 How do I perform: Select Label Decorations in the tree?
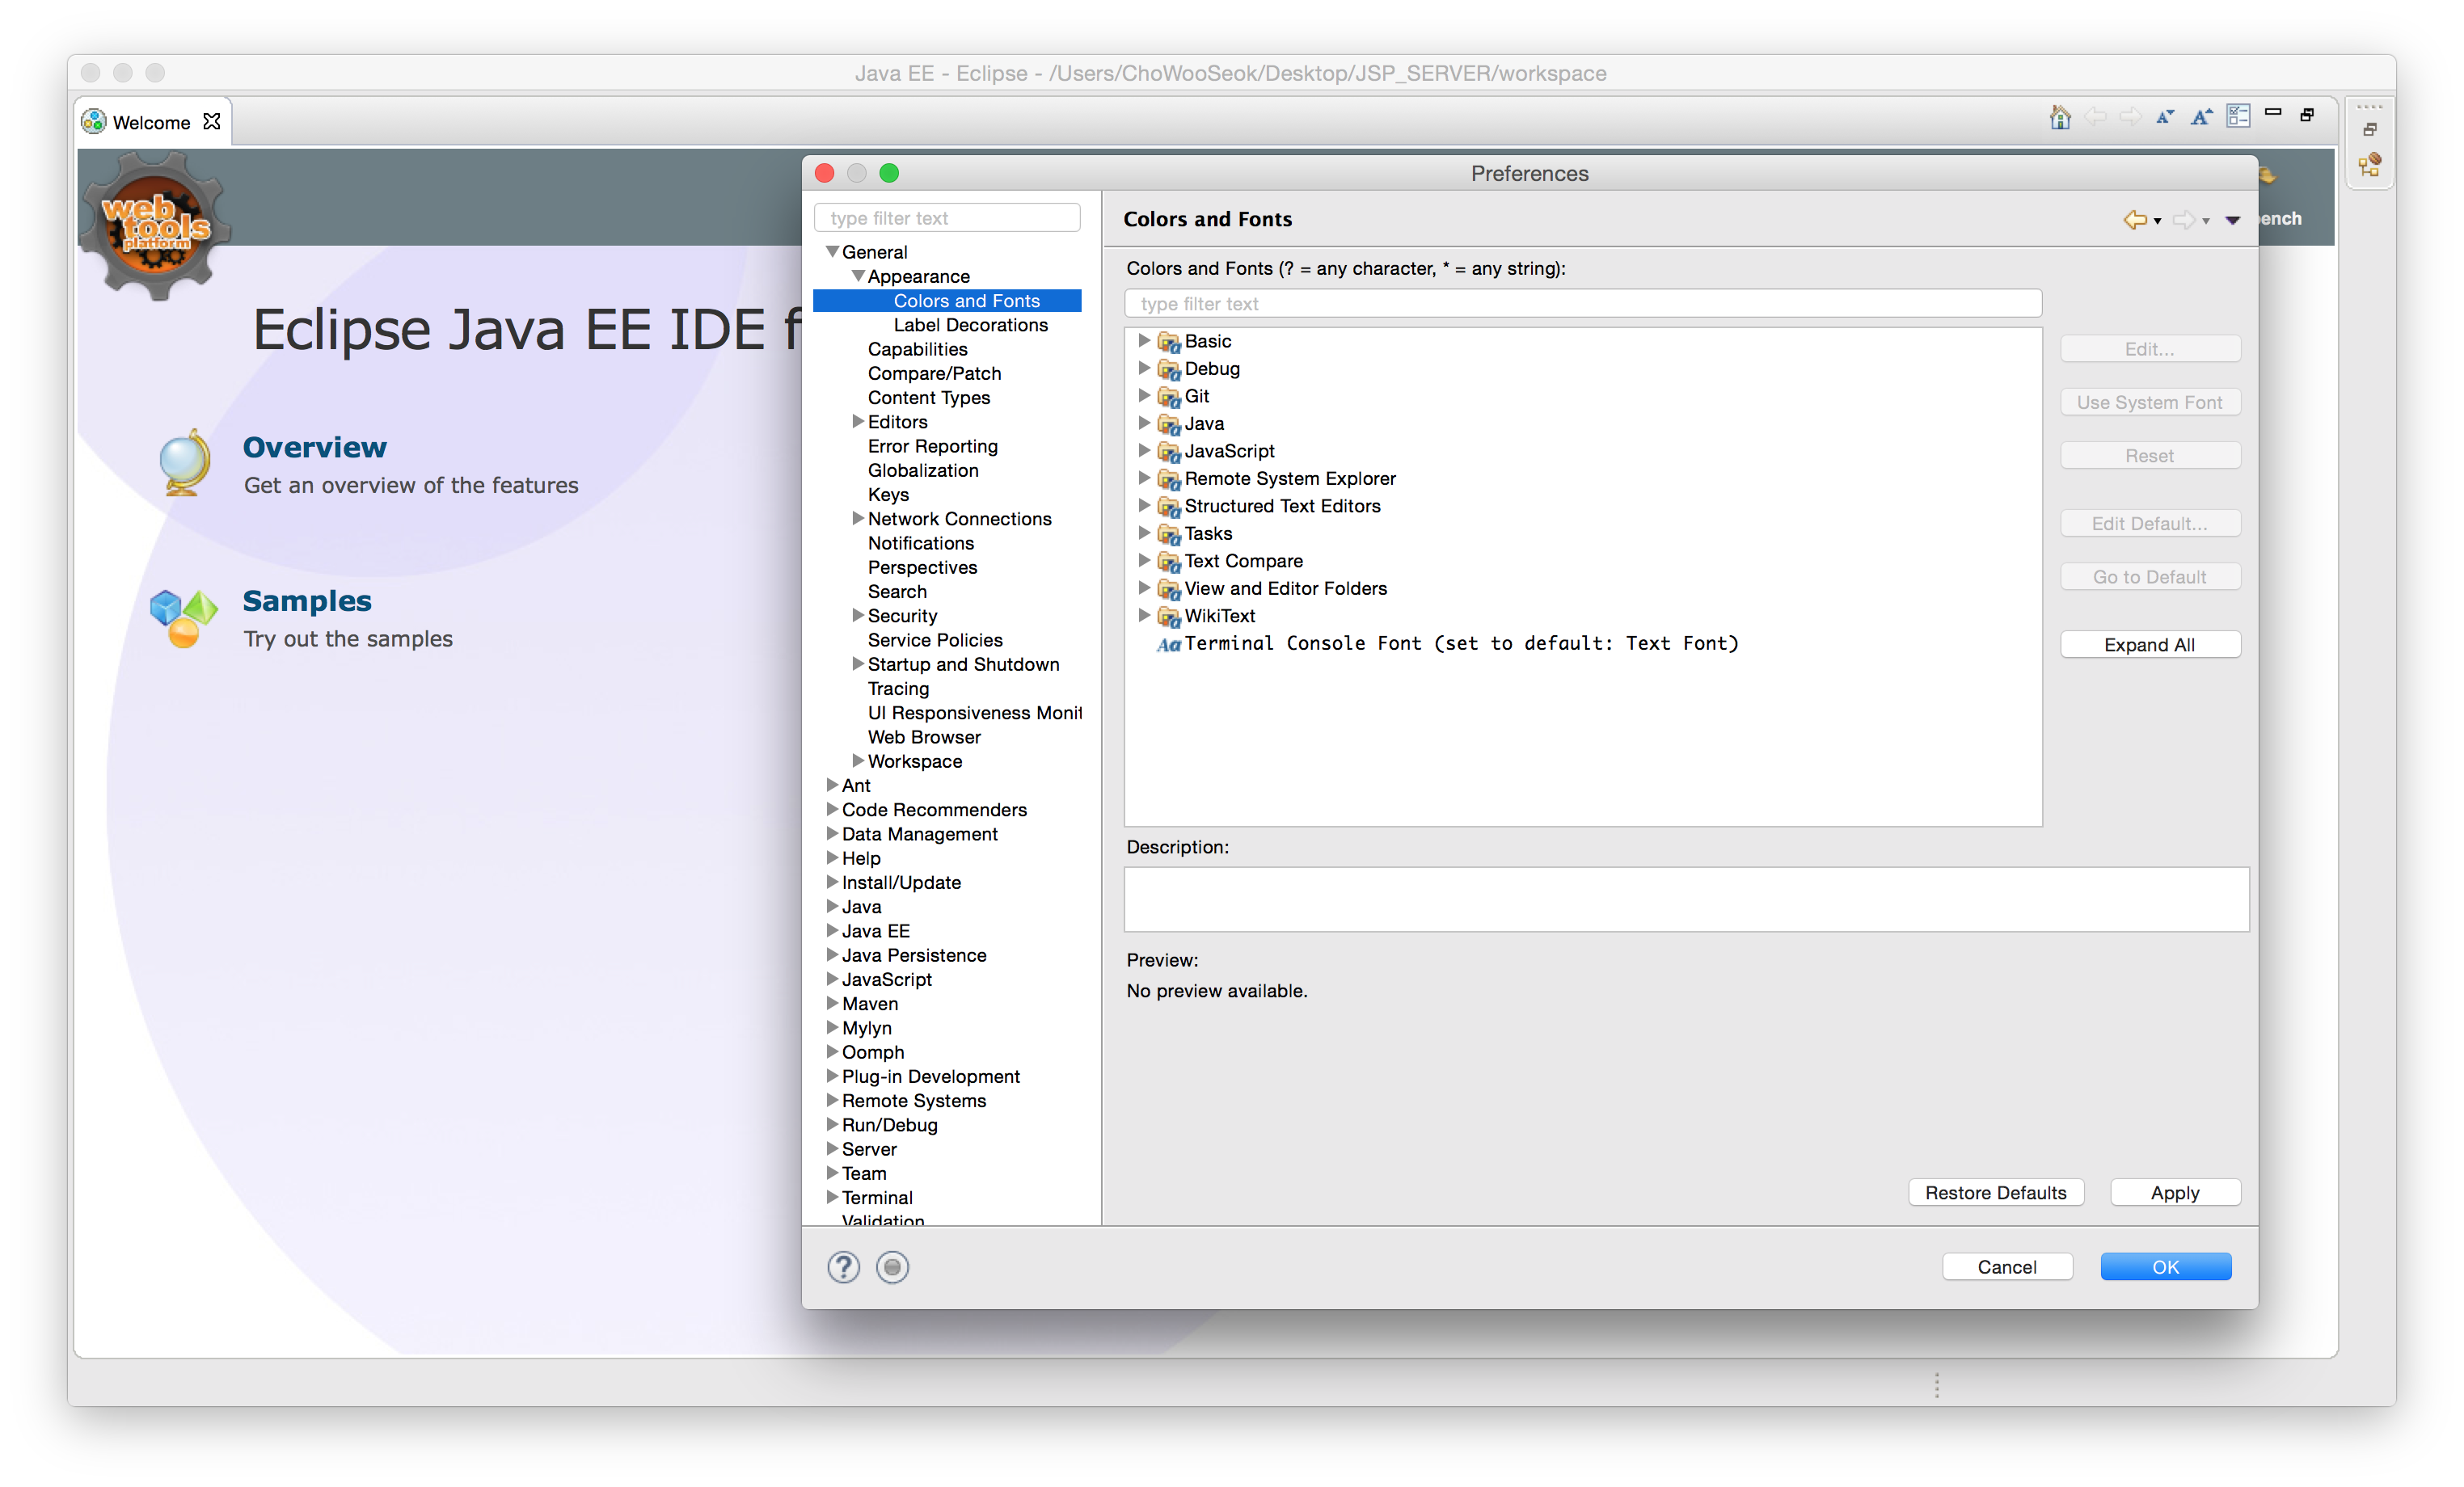click(x=970, y=325)
